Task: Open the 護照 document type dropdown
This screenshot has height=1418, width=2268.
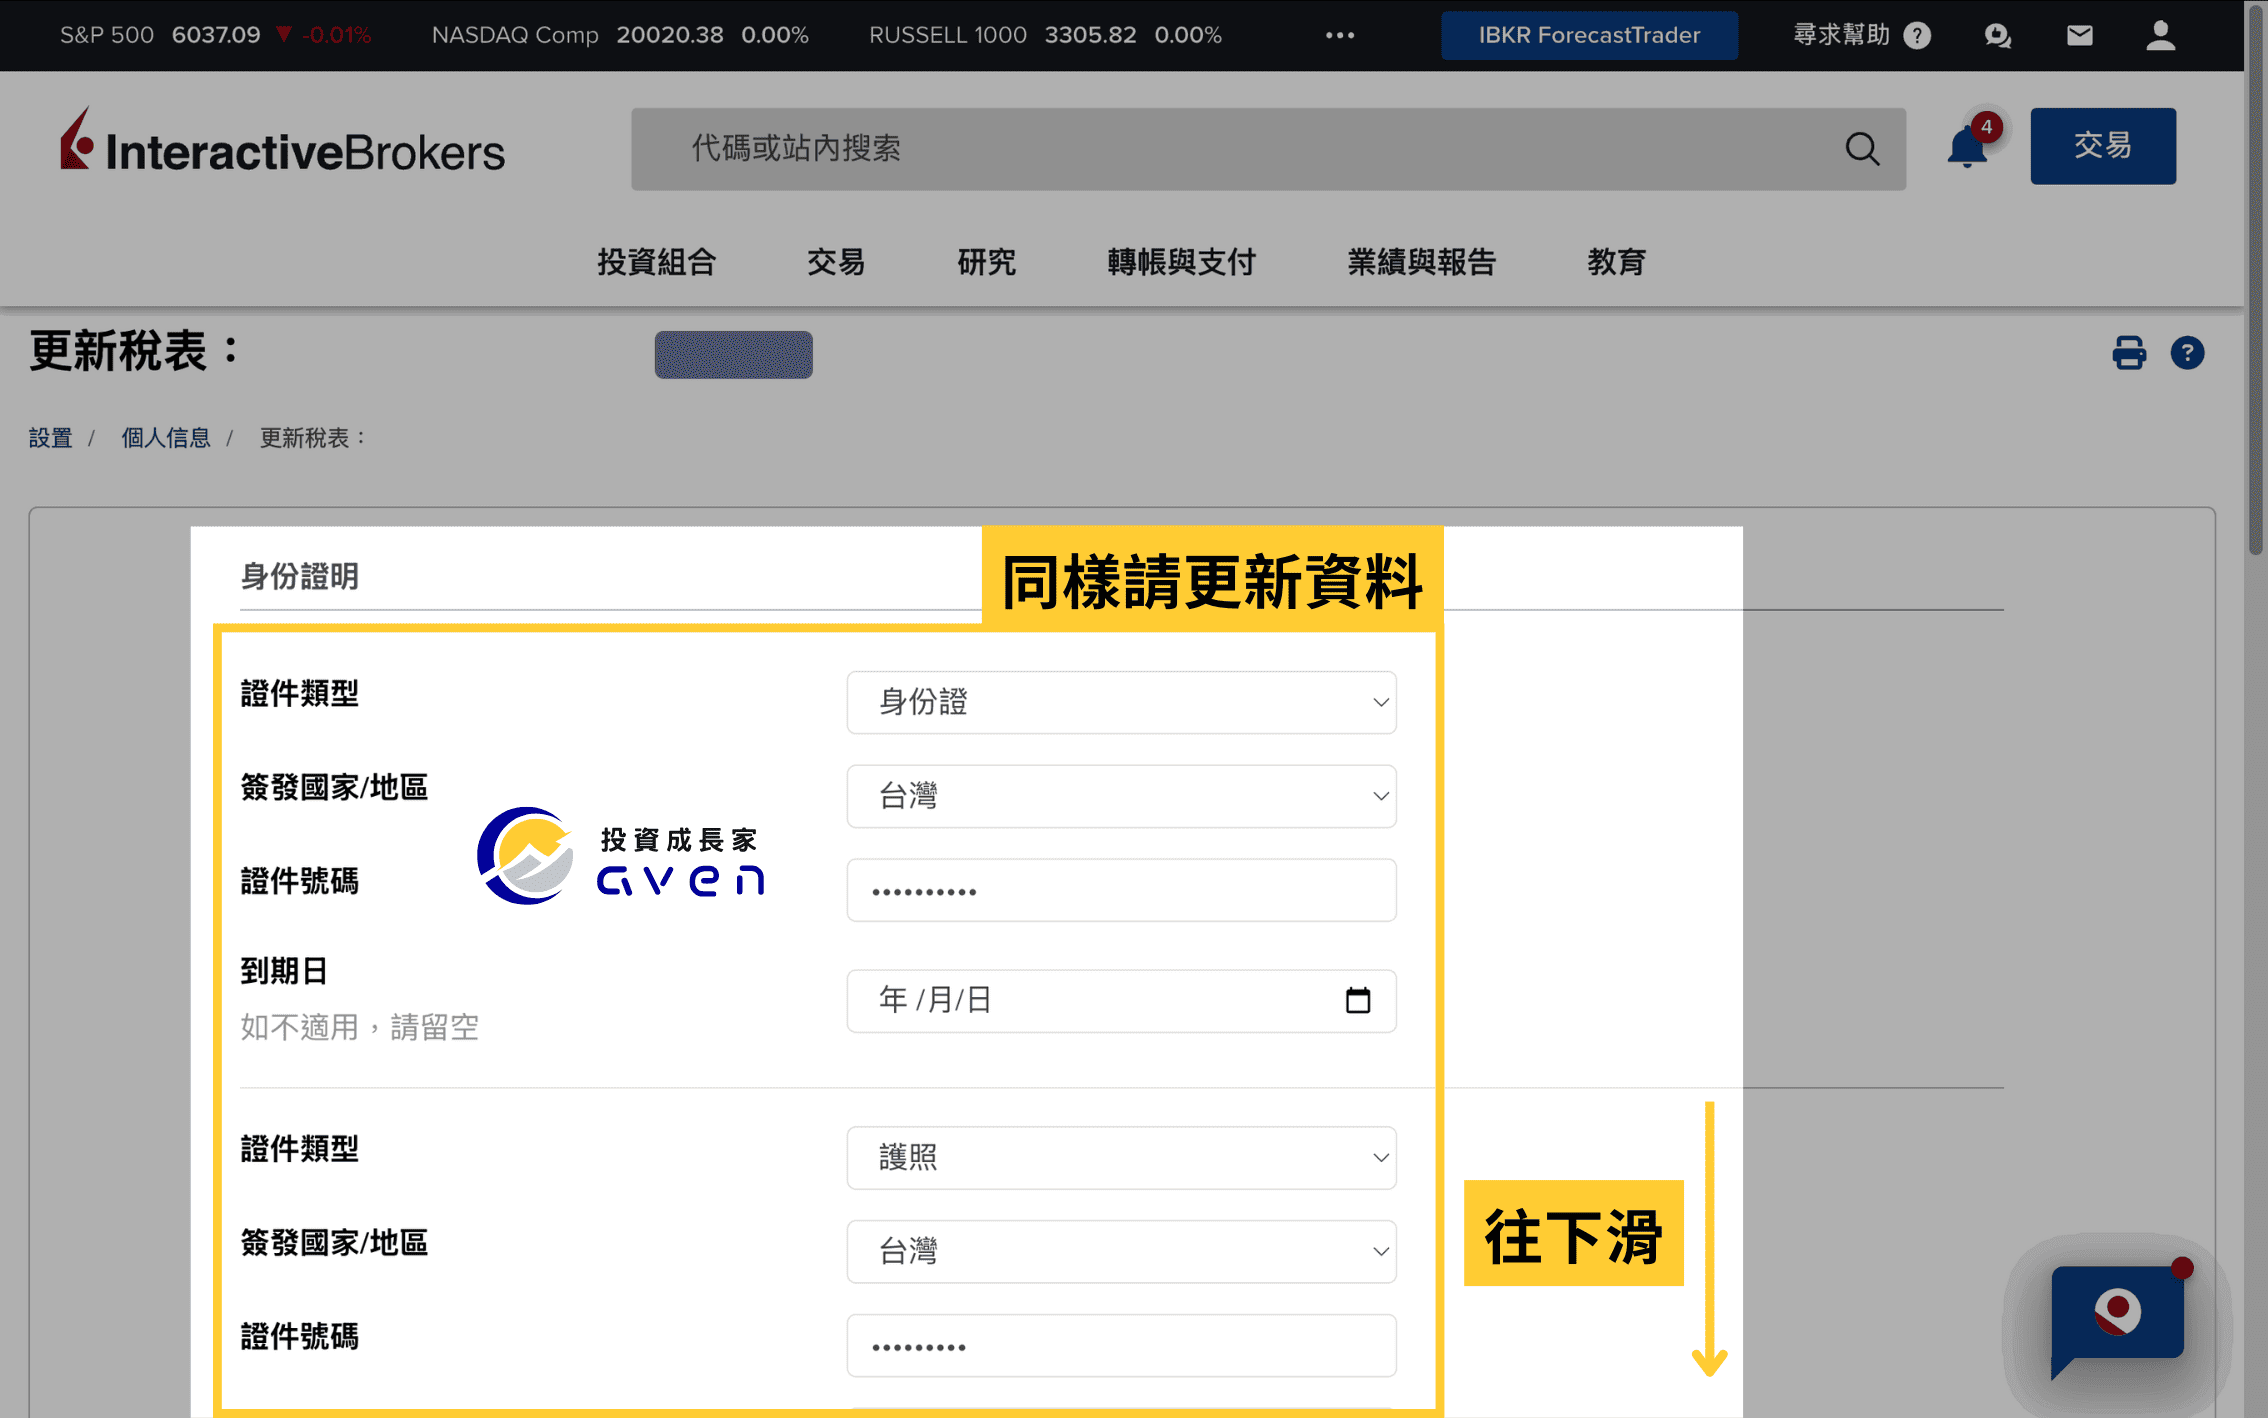Action: 1121,1157
